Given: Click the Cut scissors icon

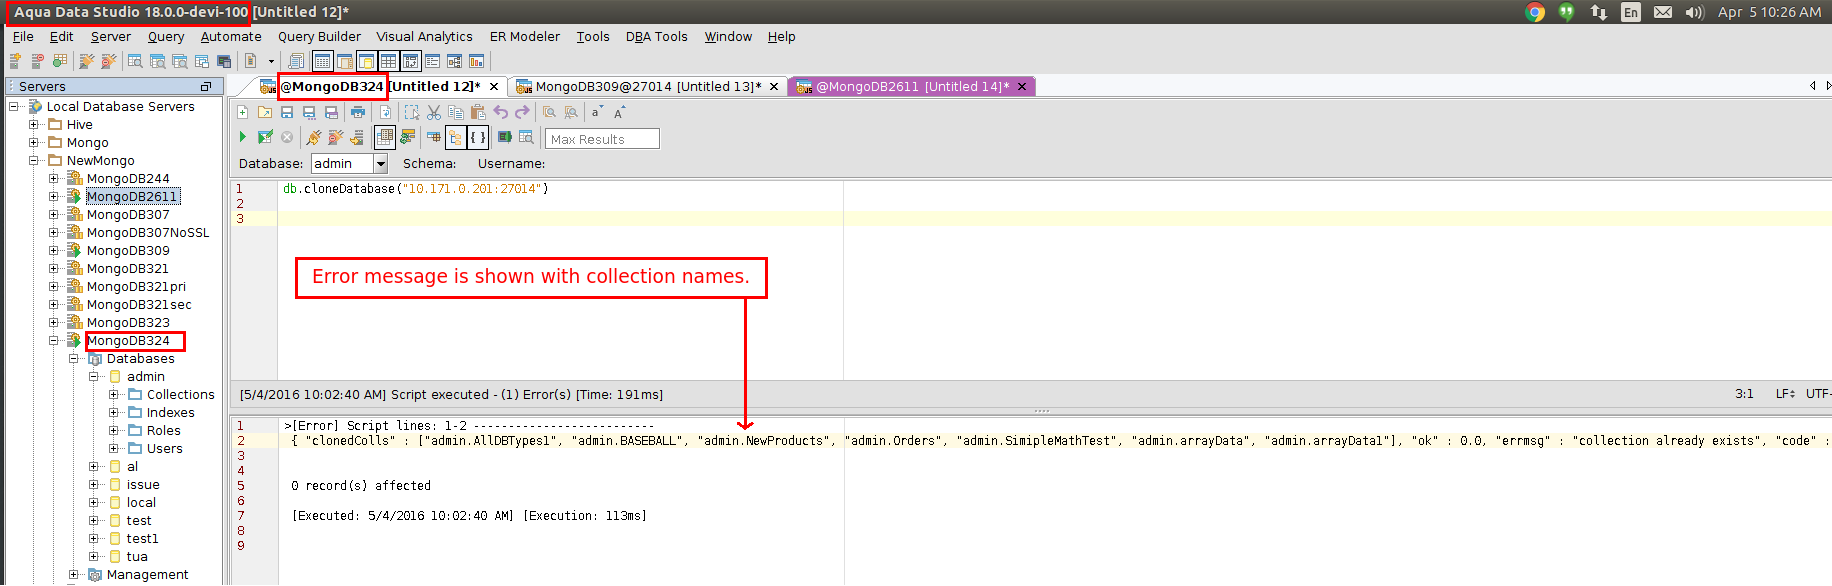Looking at the screenshot, I should point(434,112).
